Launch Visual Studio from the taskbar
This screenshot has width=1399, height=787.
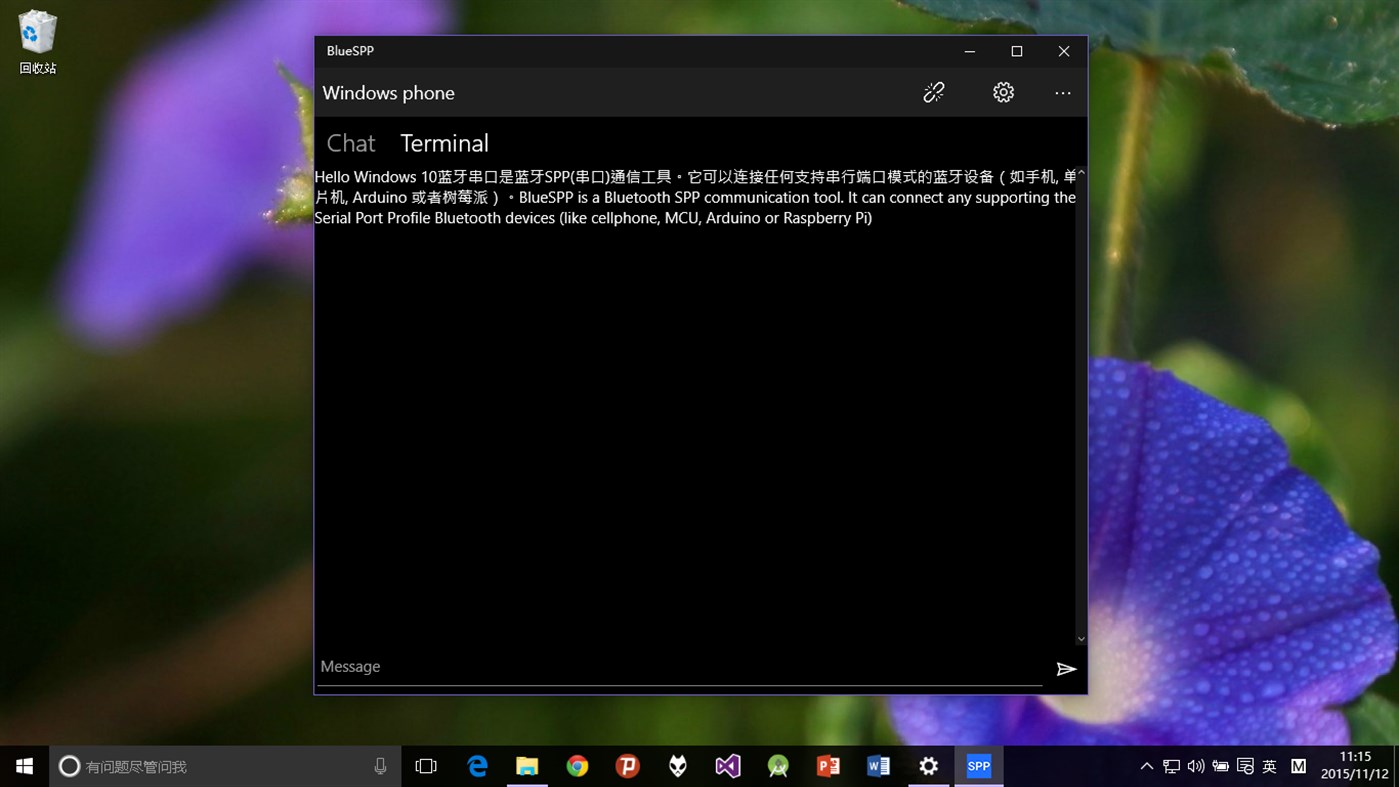727,765
